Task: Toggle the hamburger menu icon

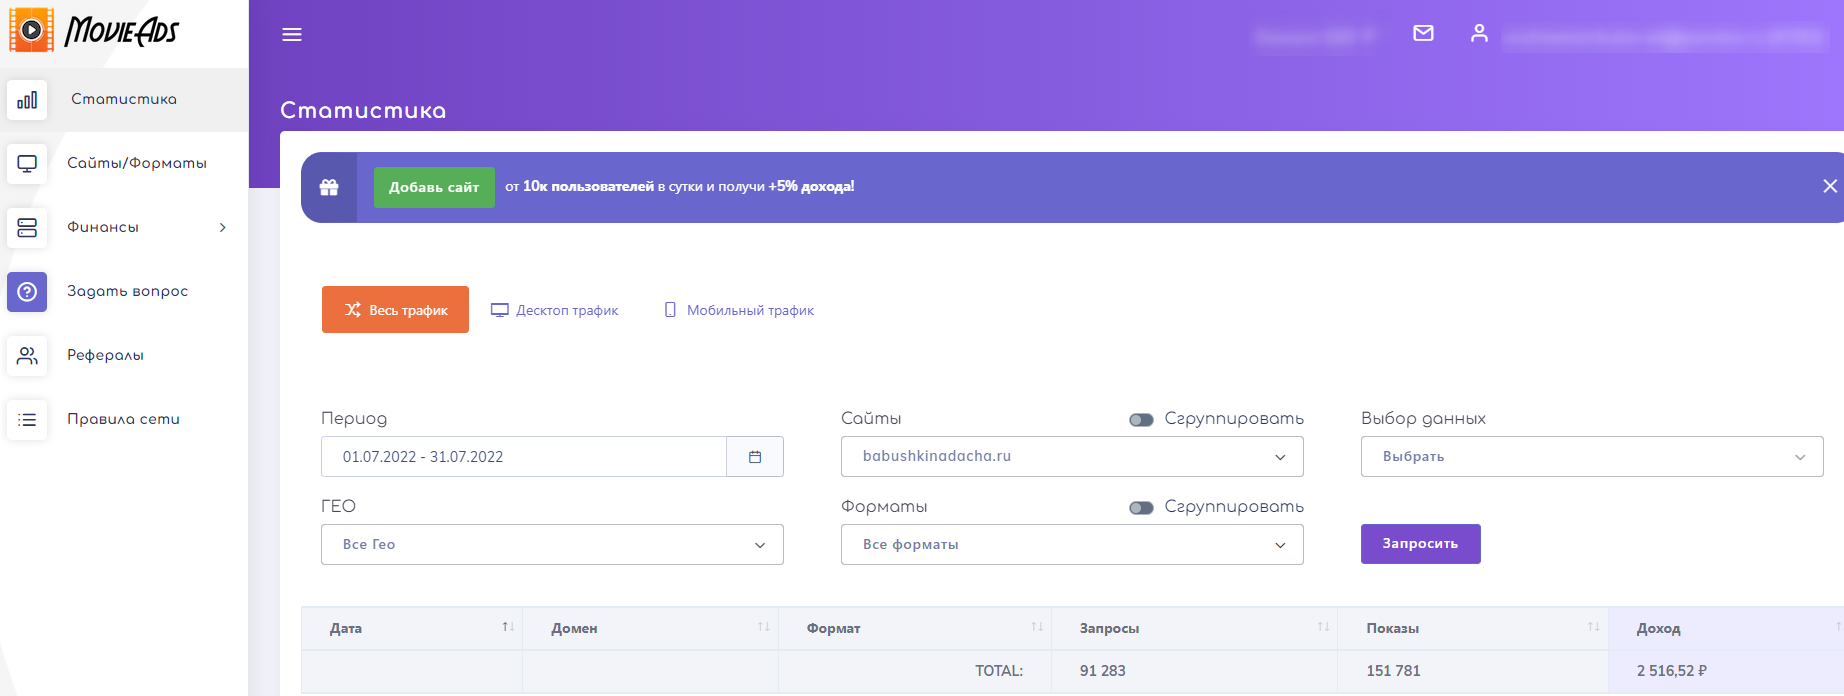Action: coord(292,35)
